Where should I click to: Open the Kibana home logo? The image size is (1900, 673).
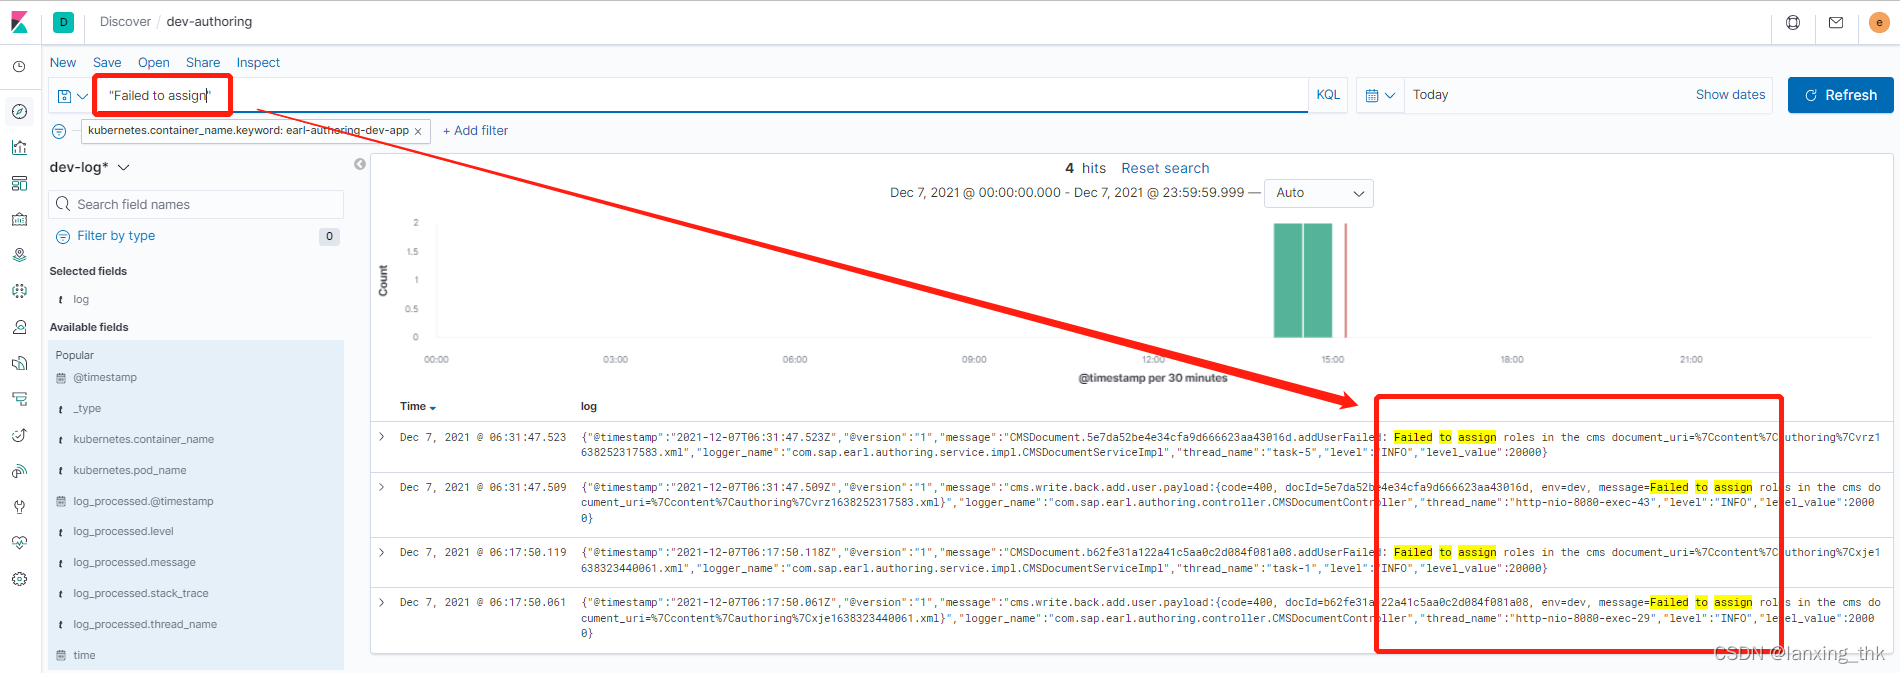[x=19, y=22]
